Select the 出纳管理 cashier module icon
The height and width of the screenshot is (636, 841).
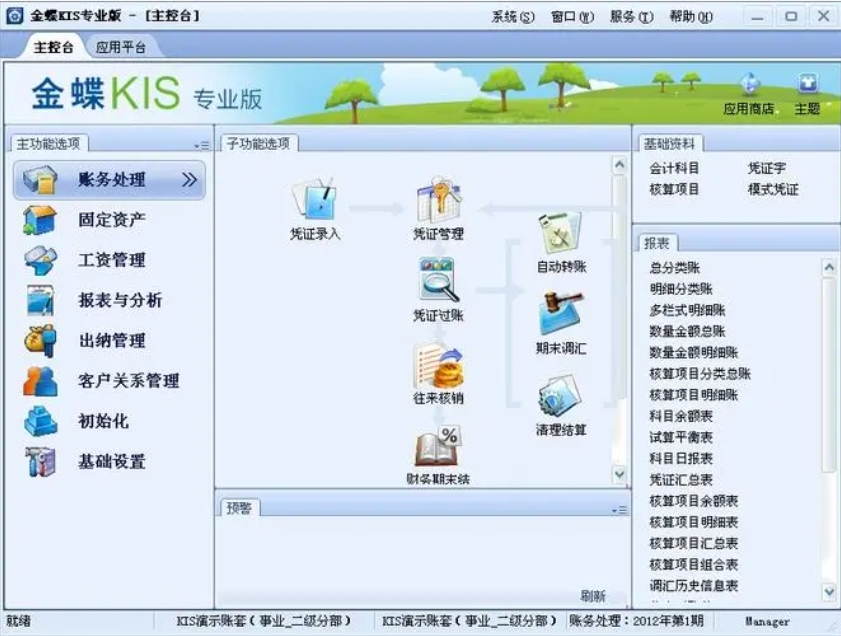click(x=40, y=341)
